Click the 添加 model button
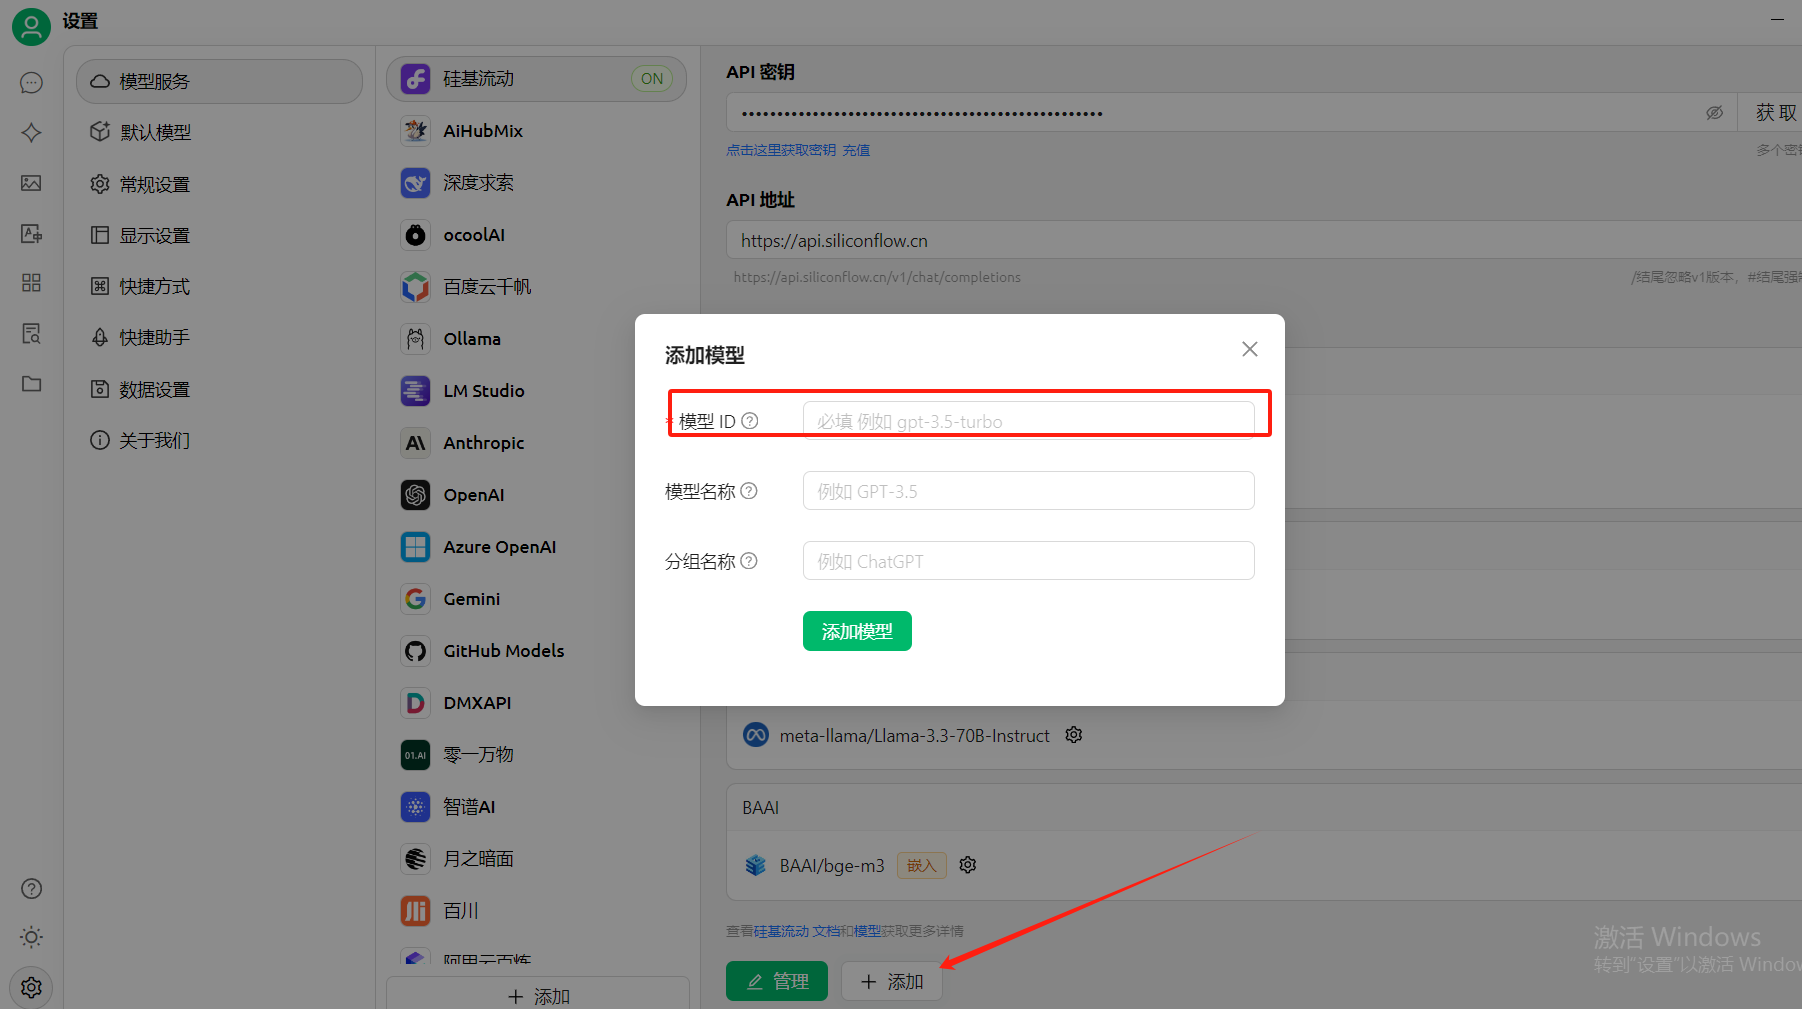 point(892,981)
